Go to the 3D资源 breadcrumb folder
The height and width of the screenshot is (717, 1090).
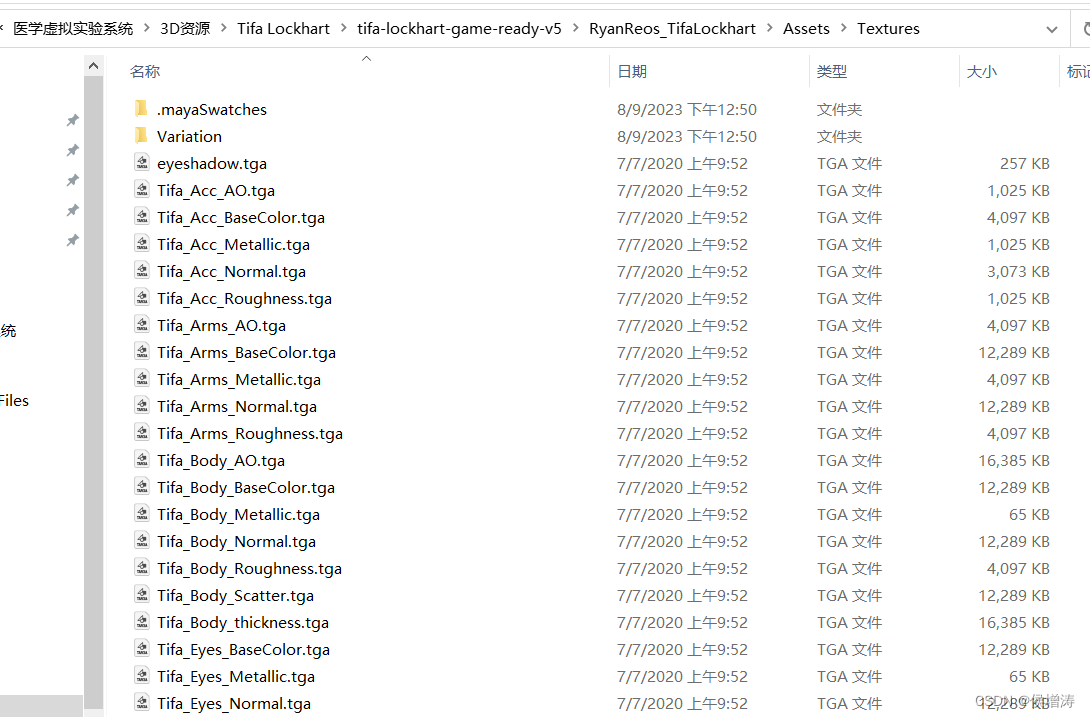tap(185, 29)
